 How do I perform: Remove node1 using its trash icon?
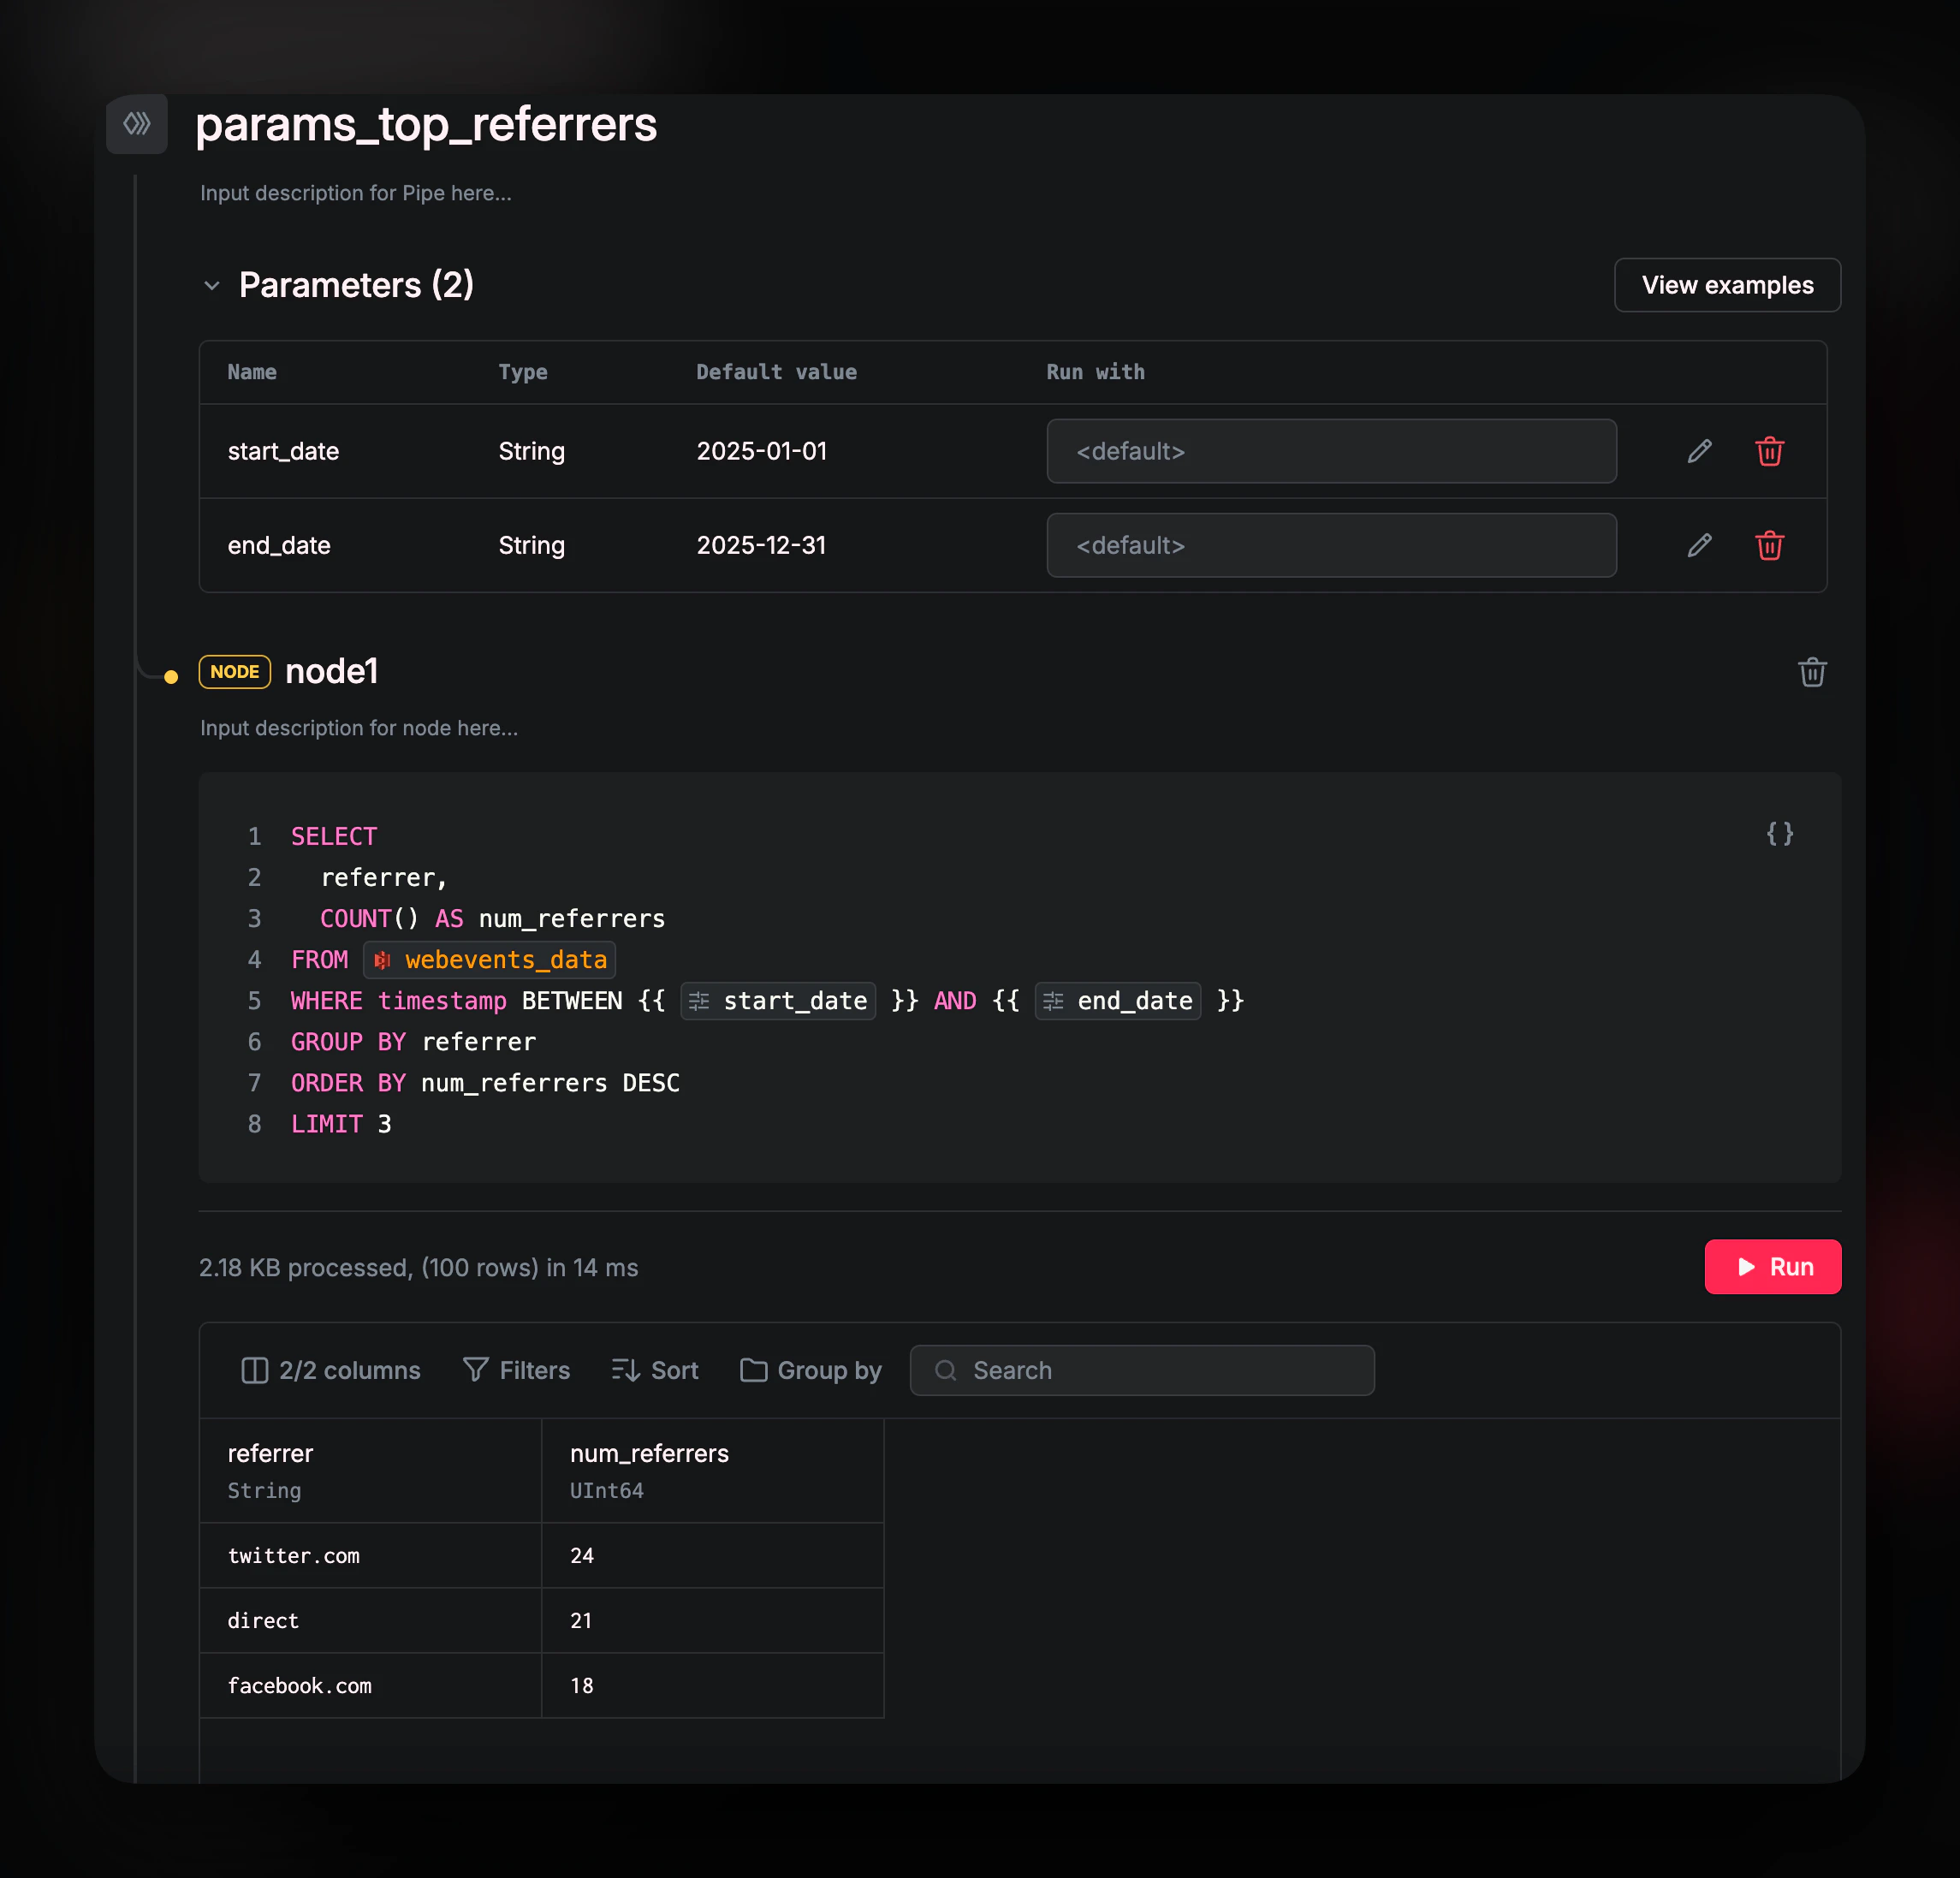tap(1813, 672)
